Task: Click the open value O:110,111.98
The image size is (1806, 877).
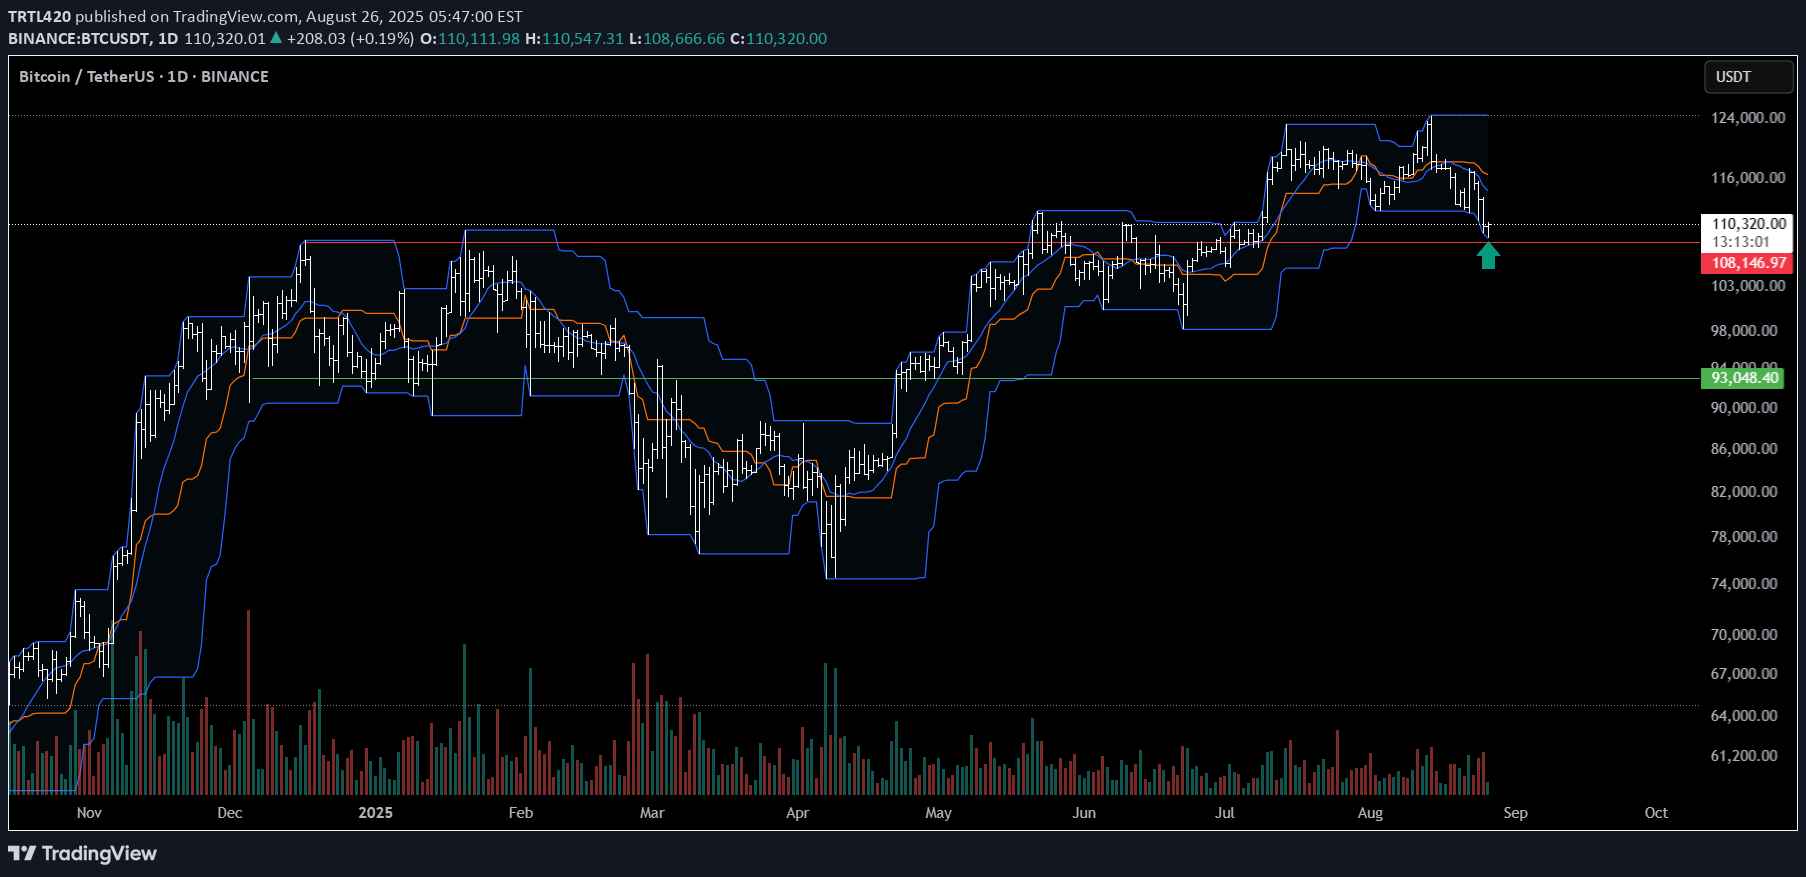Action: [x=469, y=39]
